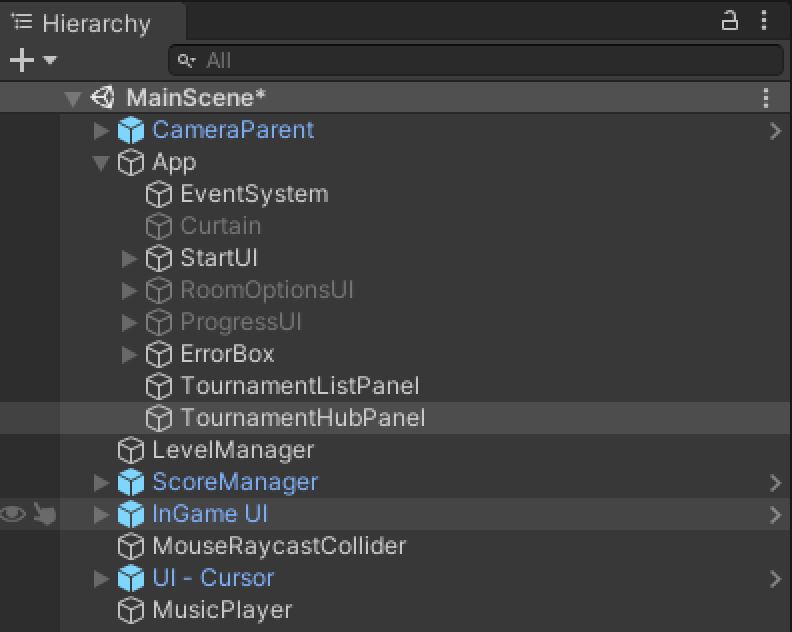Viewport: 792px width, 632px height.
Task: Toggle InGame UI scene visibility eye
Action: click(13, 514)
